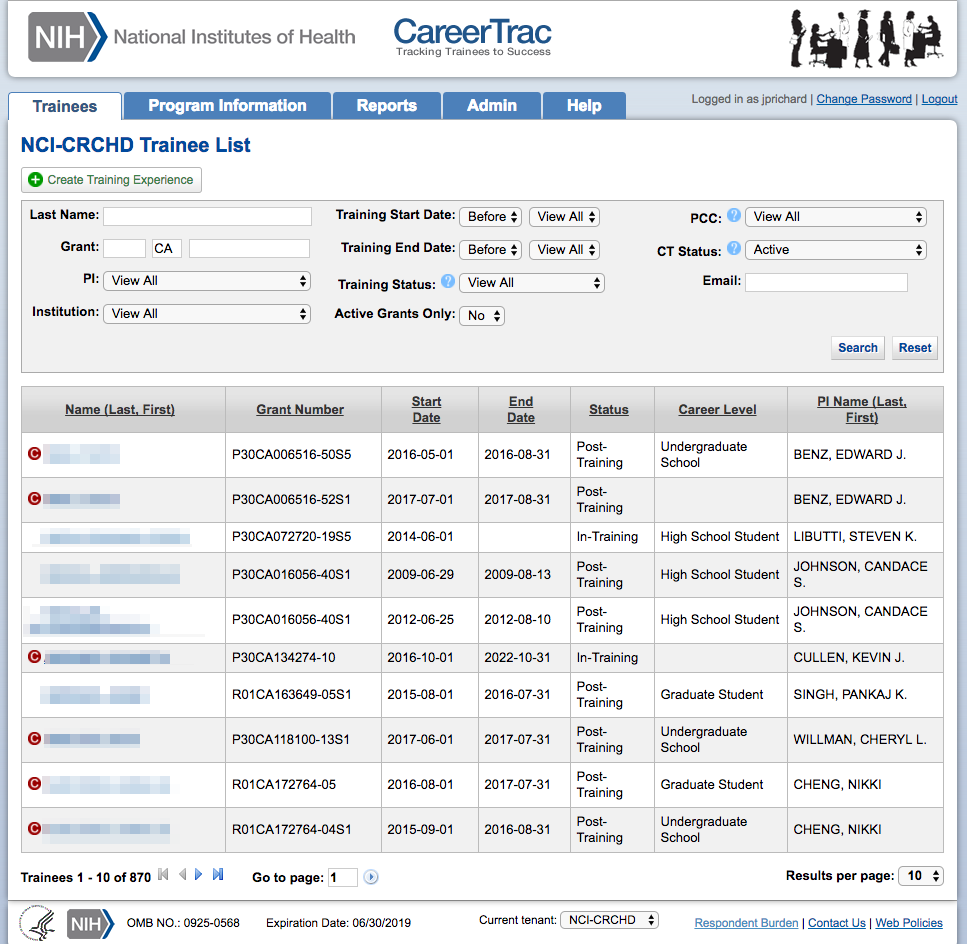Open Training End Date View All dropdown
This screenshot has height=944, width=967.
(564, 250)
